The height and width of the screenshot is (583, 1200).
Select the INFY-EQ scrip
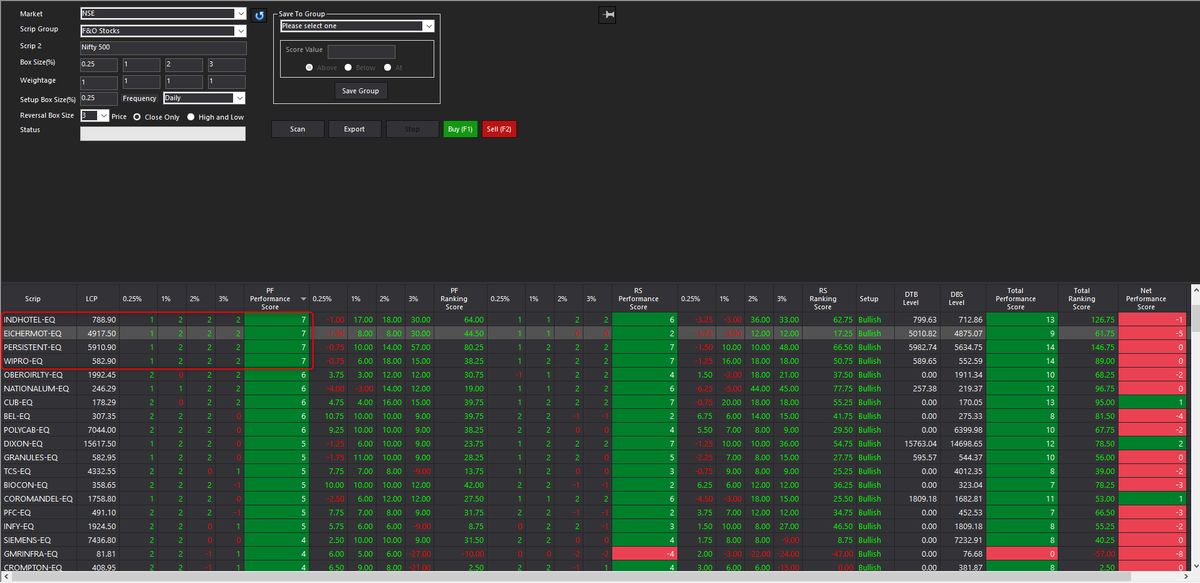pyautogui.click(x=20, y=525)
